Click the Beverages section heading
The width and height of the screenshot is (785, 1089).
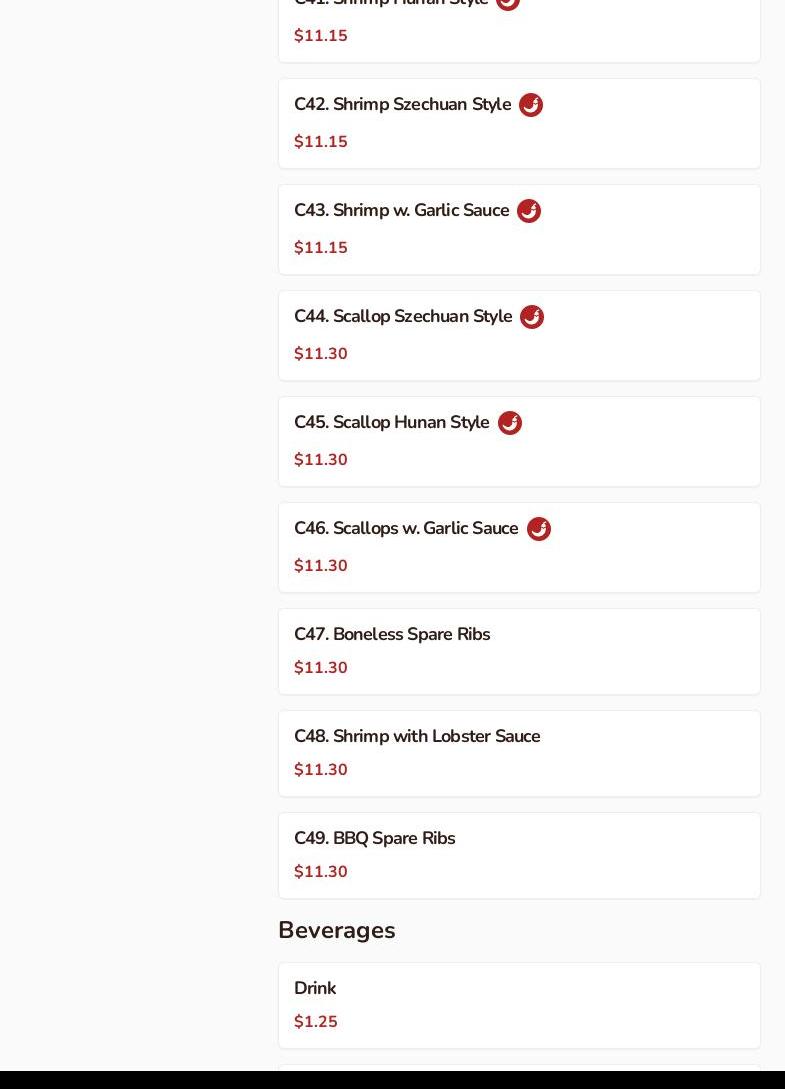[337, 931]
